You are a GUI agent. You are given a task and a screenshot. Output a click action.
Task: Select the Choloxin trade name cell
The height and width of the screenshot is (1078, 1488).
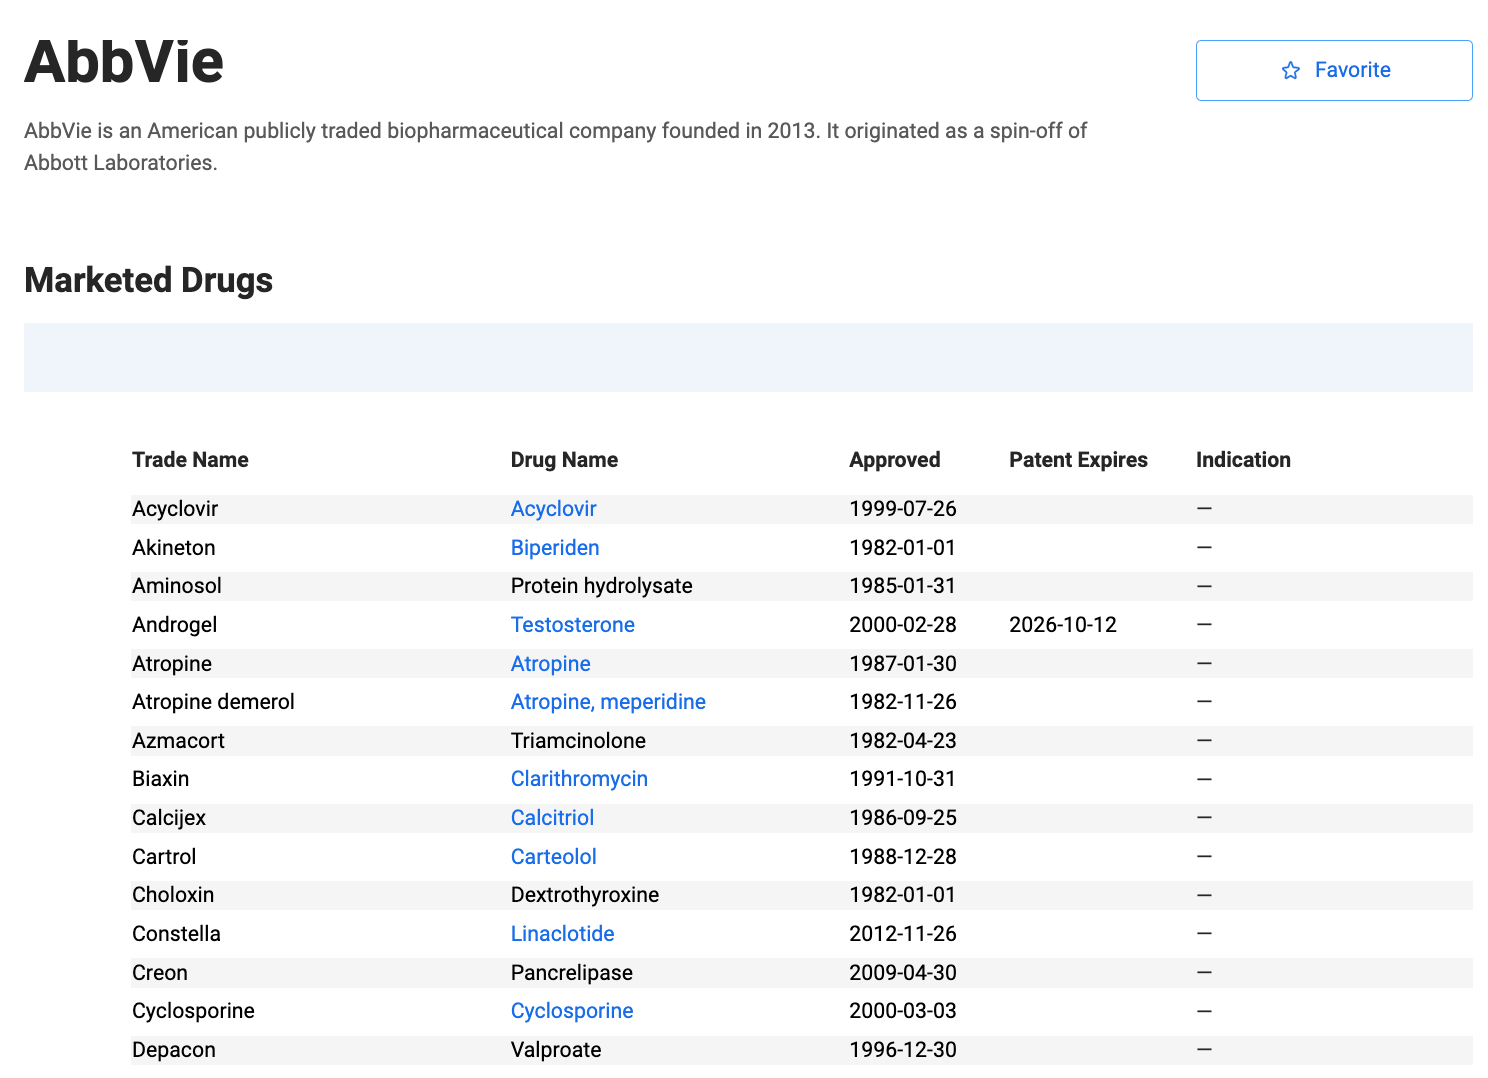click(173, 895)
